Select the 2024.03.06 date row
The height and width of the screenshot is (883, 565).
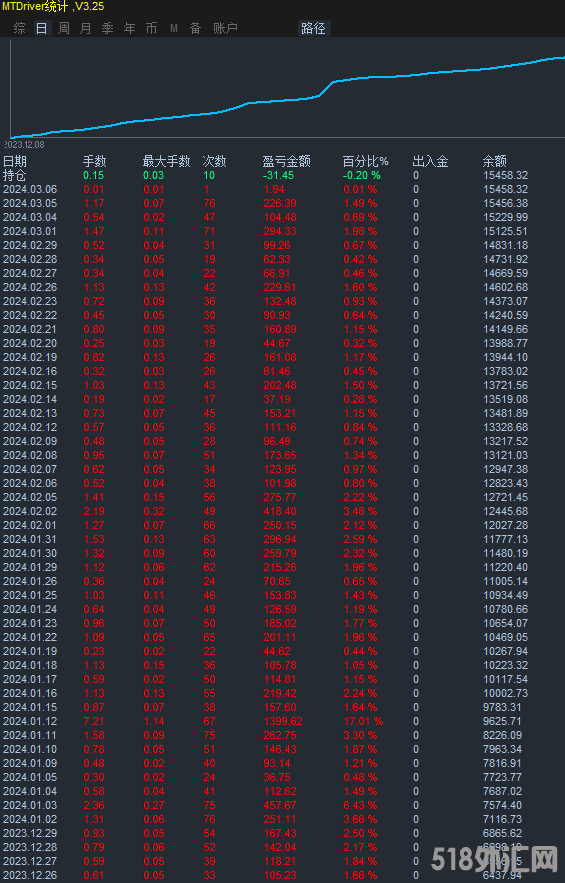click(x=30, y=189)
